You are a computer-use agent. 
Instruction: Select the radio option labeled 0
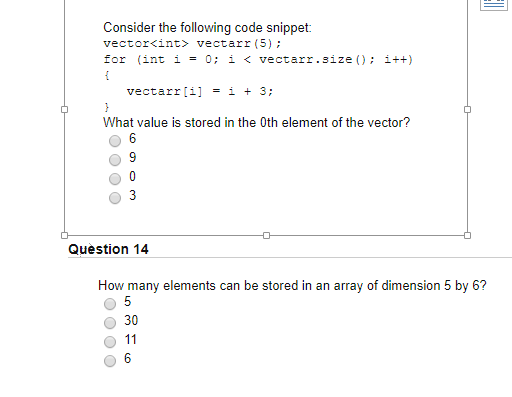point(115,179)
